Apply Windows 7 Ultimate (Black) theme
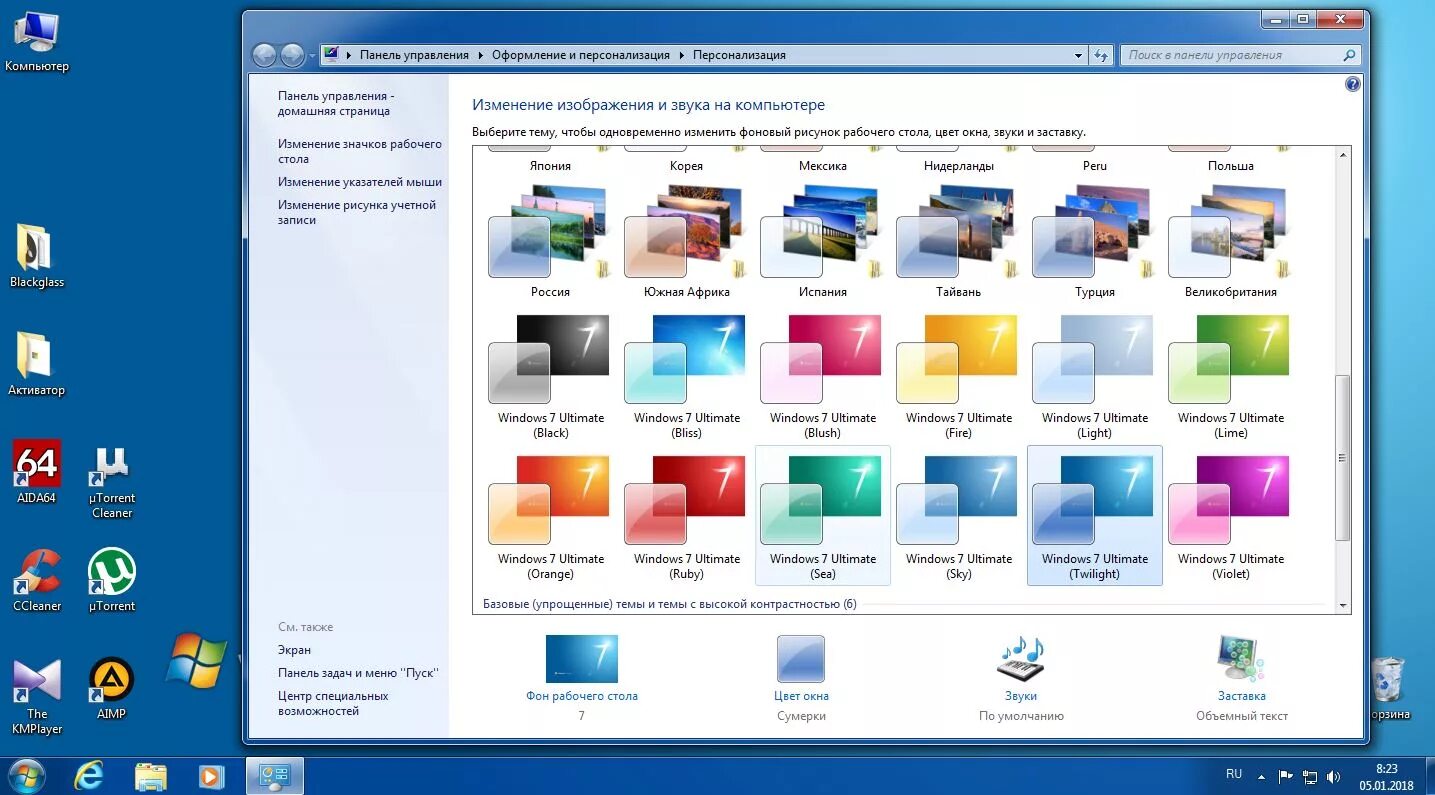This screenshot has width=1435, height=795. [551, 377]
